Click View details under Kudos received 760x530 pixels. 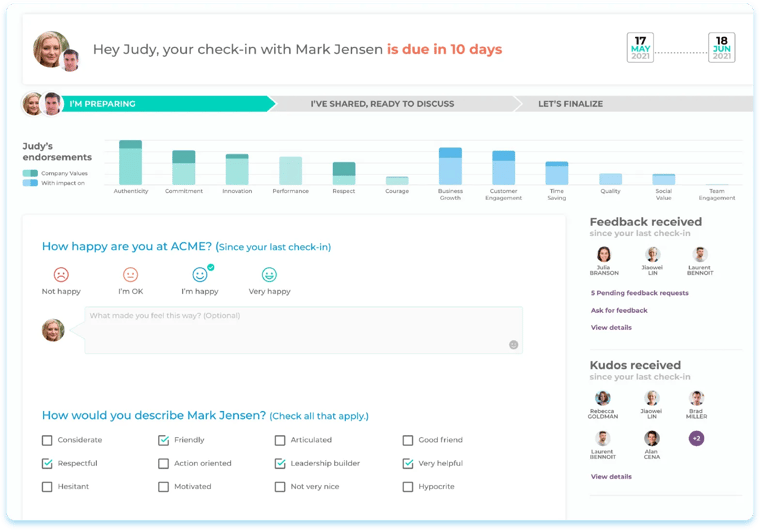611,477
